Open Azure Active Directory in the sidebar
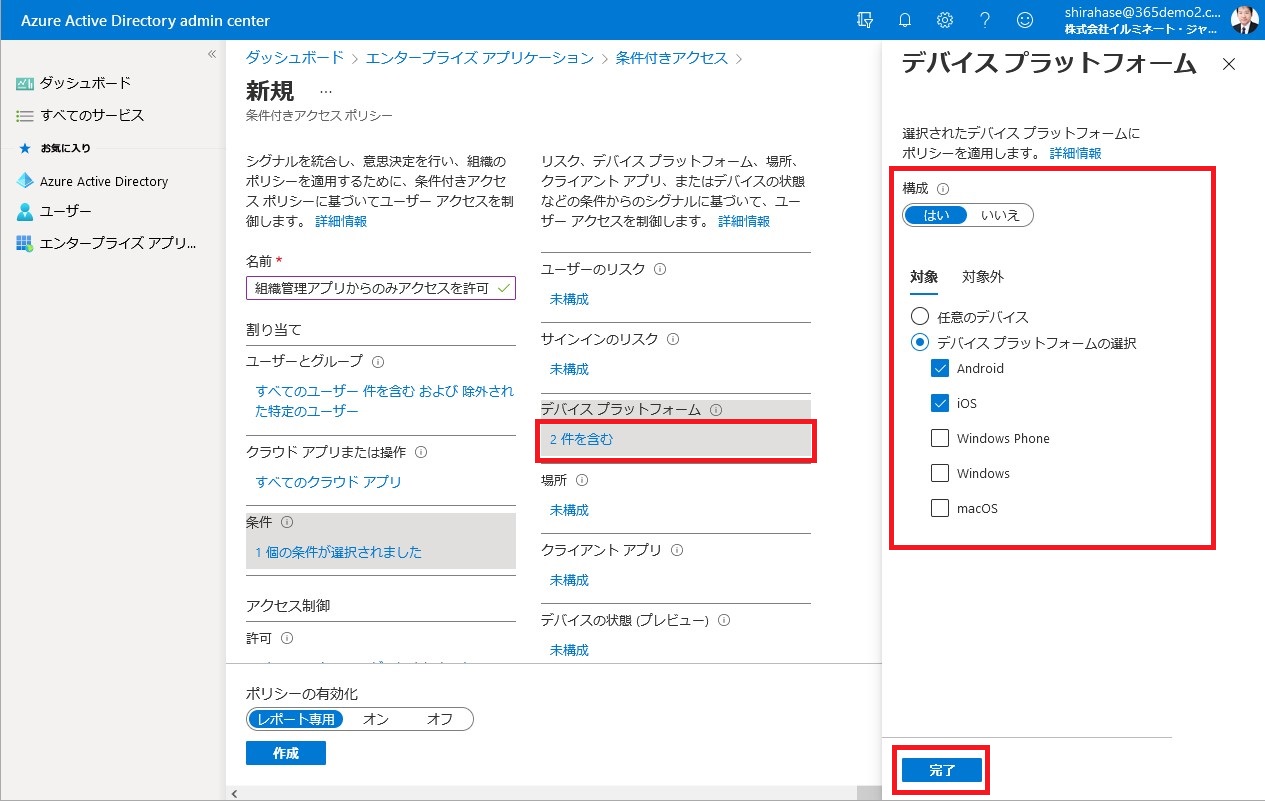1265x801 pixels. (104, 181)
